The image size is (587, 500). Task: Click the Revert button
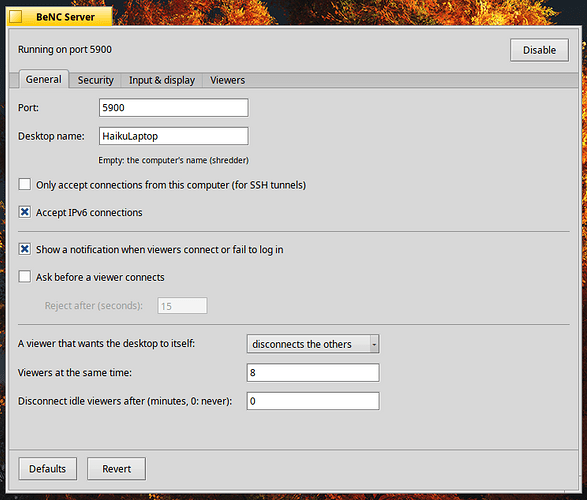116,469
